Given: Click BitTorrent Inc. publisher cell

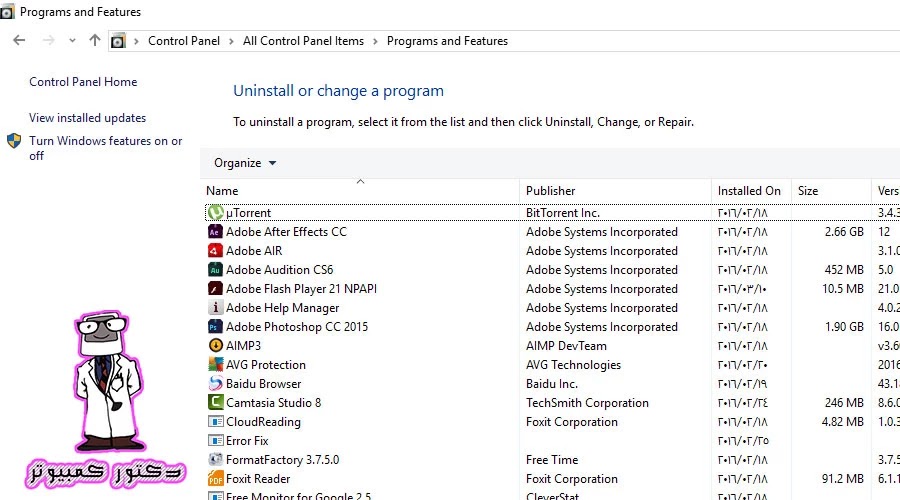Looking at the screenshot, I should click(x=562, y=213).
